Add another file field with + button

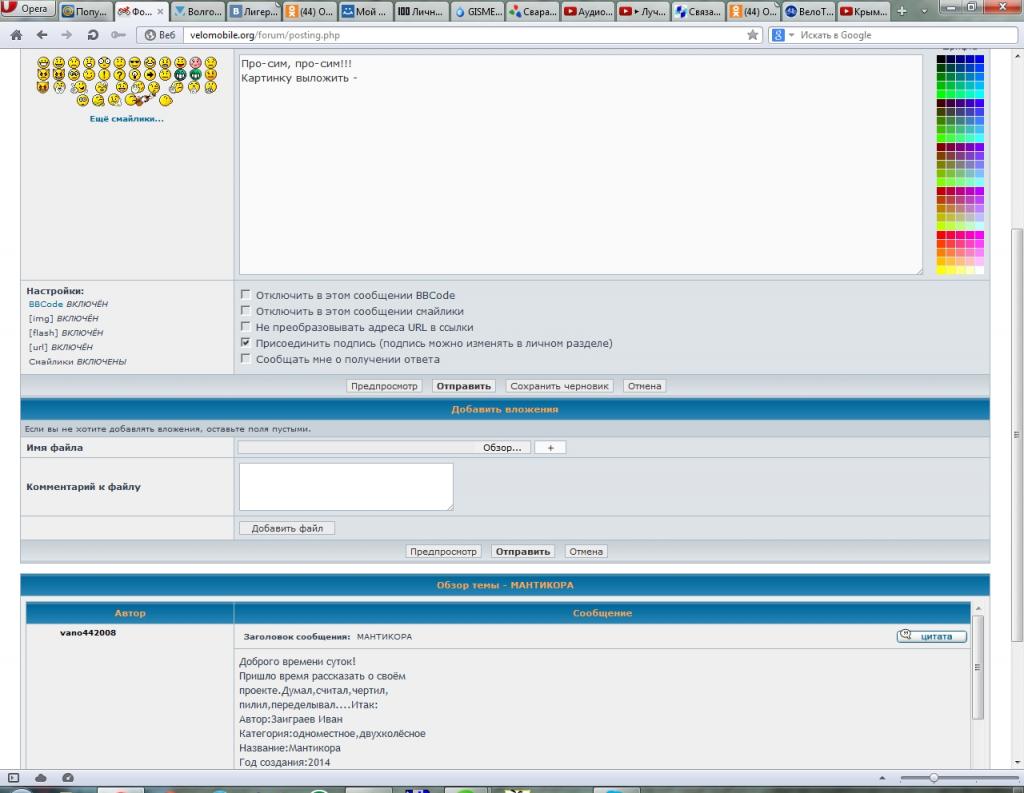[x=551, y=447]
